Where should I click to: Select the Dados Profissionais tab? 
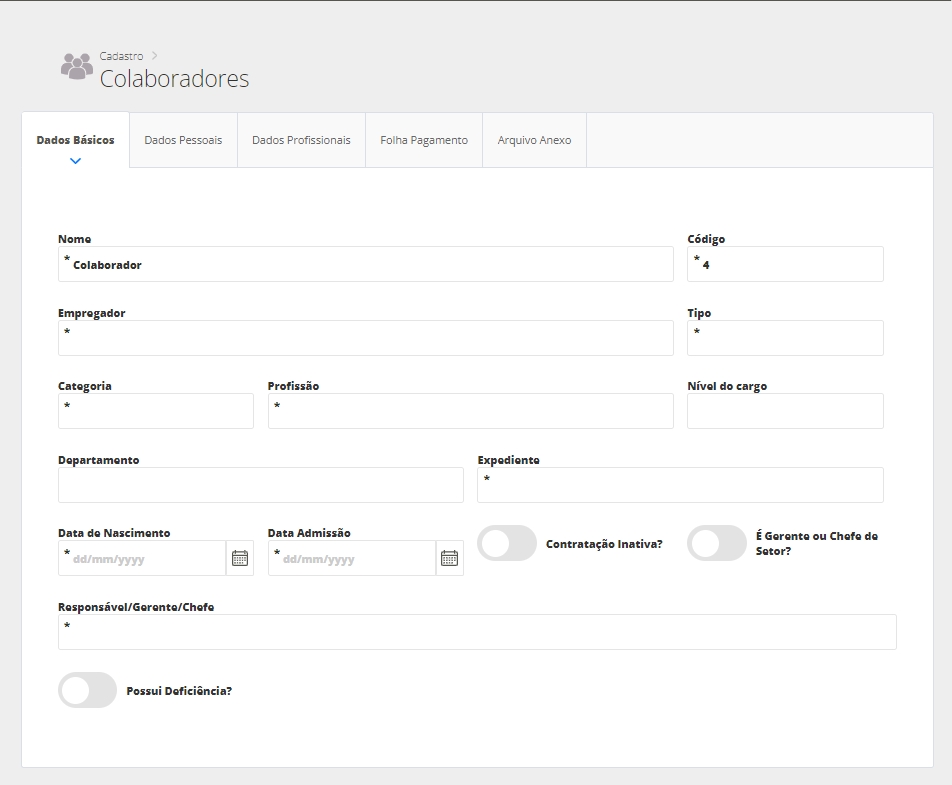[301, 140]
